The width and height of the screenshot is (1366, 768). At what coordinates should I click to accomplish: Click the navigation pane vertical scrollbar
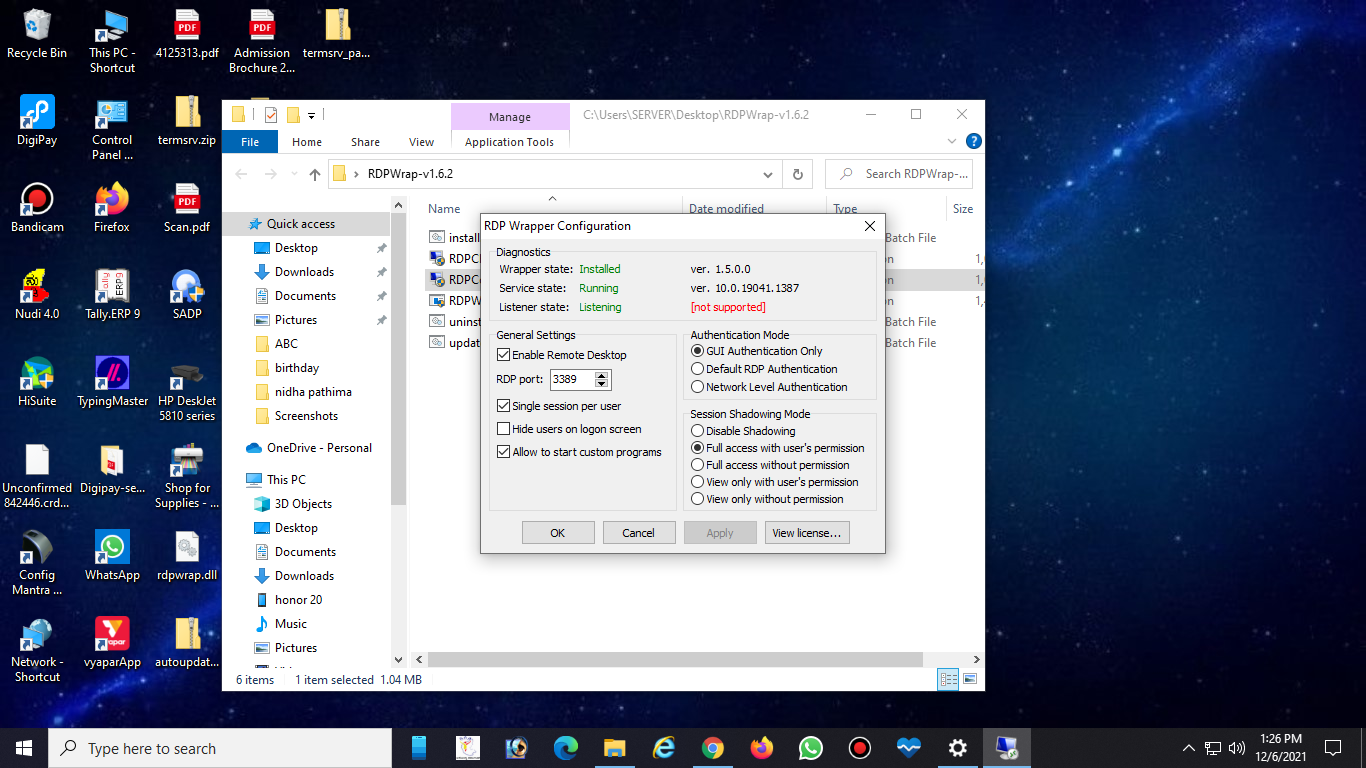[x=398, y=360]
